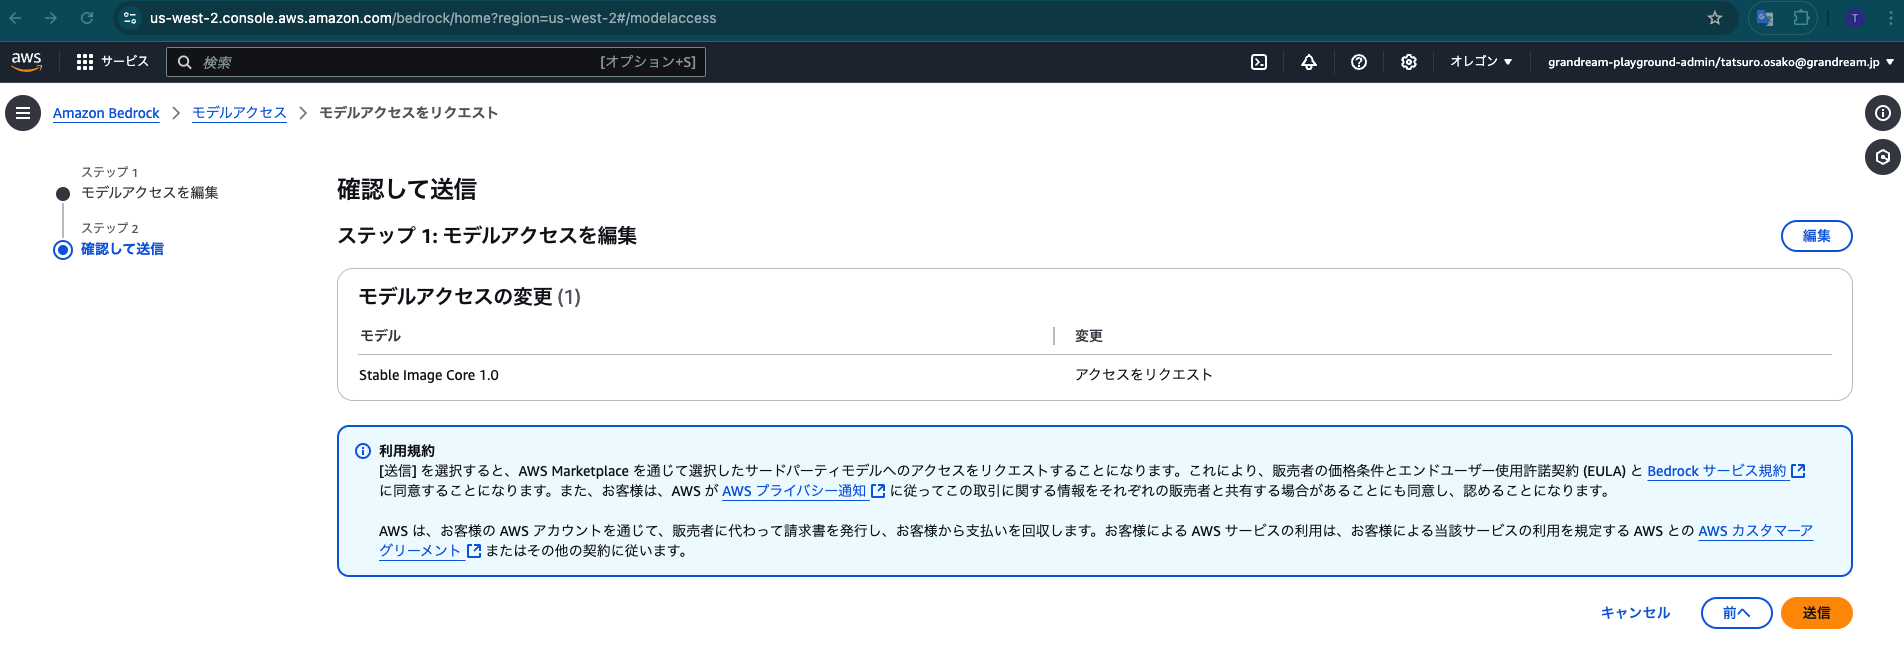Open the settings gear icon
Screen dimensions: 1904x652
click(x=1408, y=62)
